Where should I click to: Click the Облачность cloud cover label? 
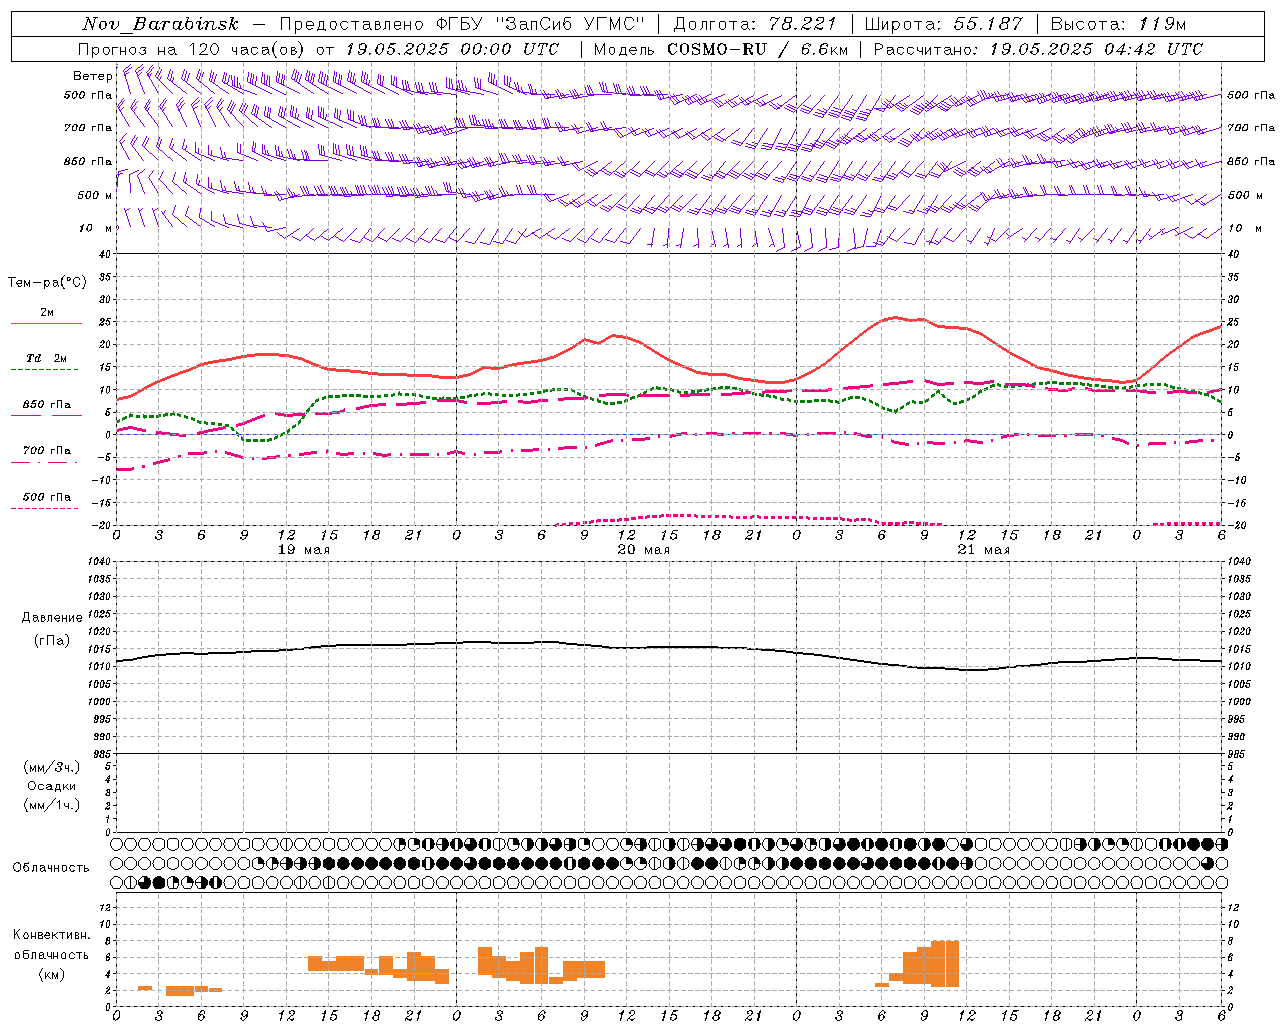51,868
